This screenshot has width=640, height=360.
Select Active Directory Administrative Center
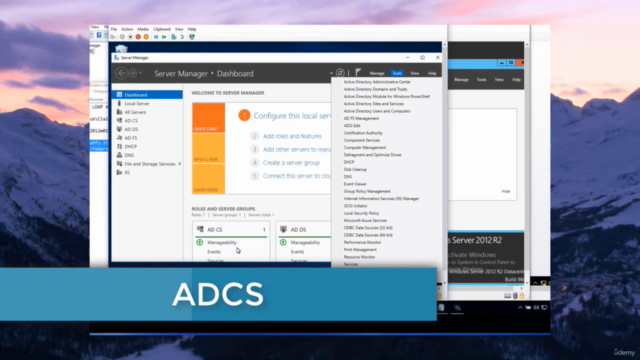coord(377,82)
